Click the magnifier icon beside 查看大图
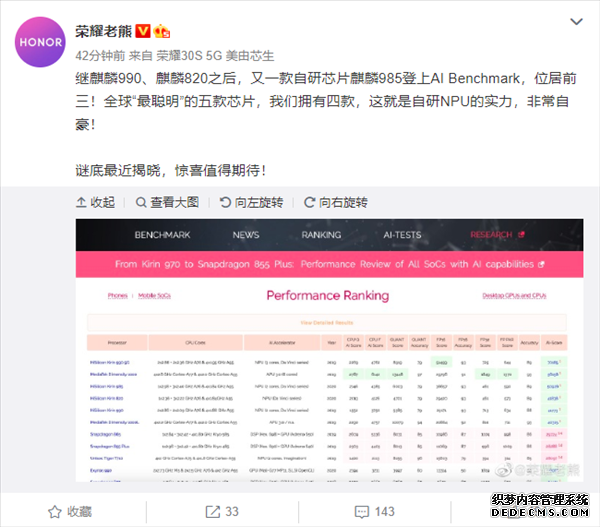This screenshot has height=527, width=600. [x=141, y=202]
